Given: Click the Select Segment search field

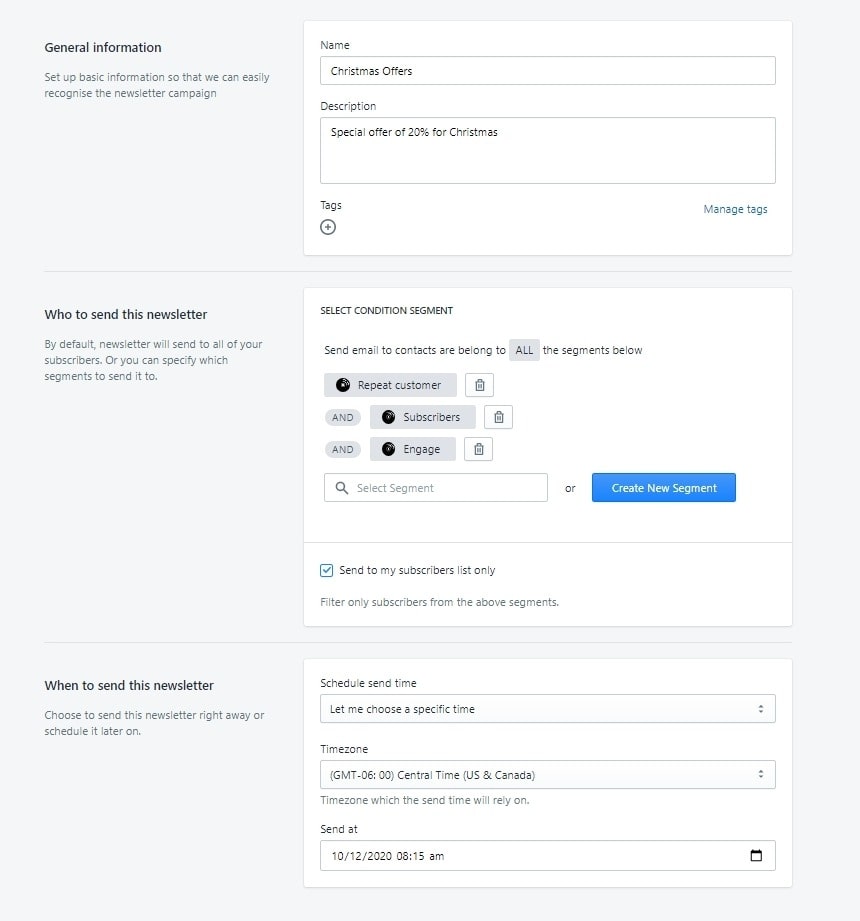Looking at the screenshot, I should click(447, 488).
